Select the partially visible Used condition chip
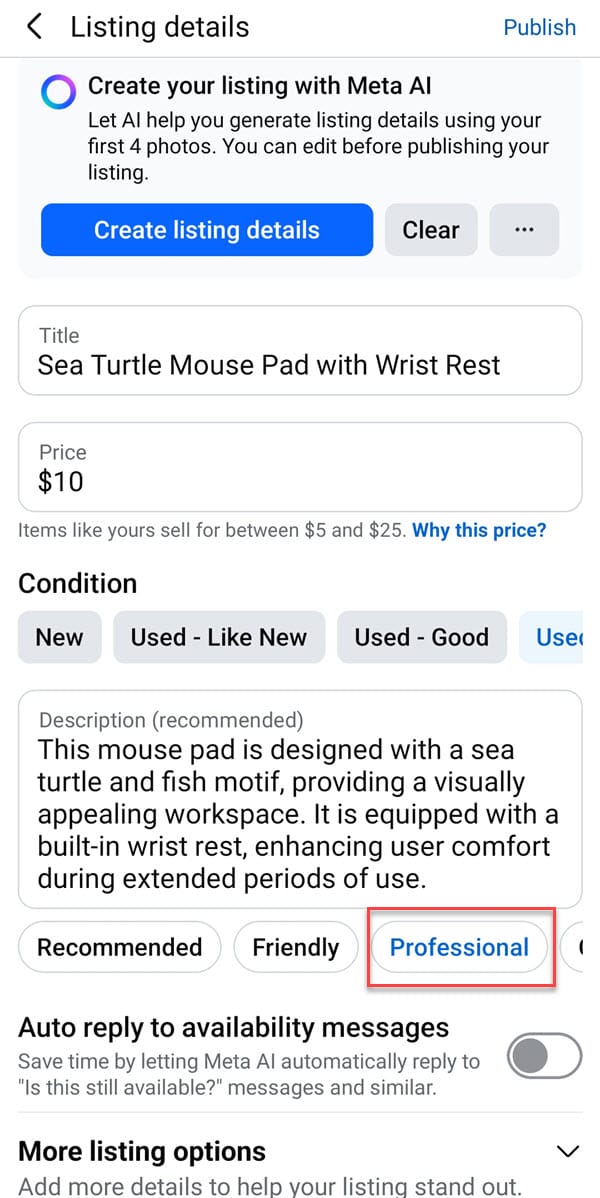The image size is (600, 1198). [x=559, y=637]
